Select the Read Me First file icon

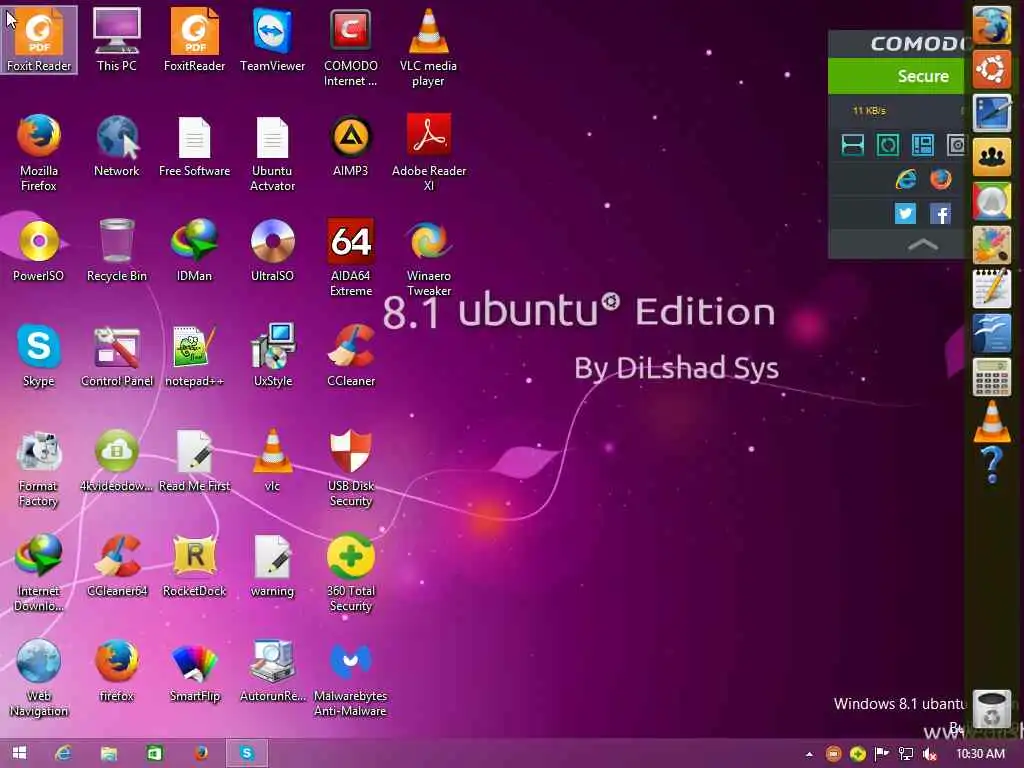tap(195, 460)
